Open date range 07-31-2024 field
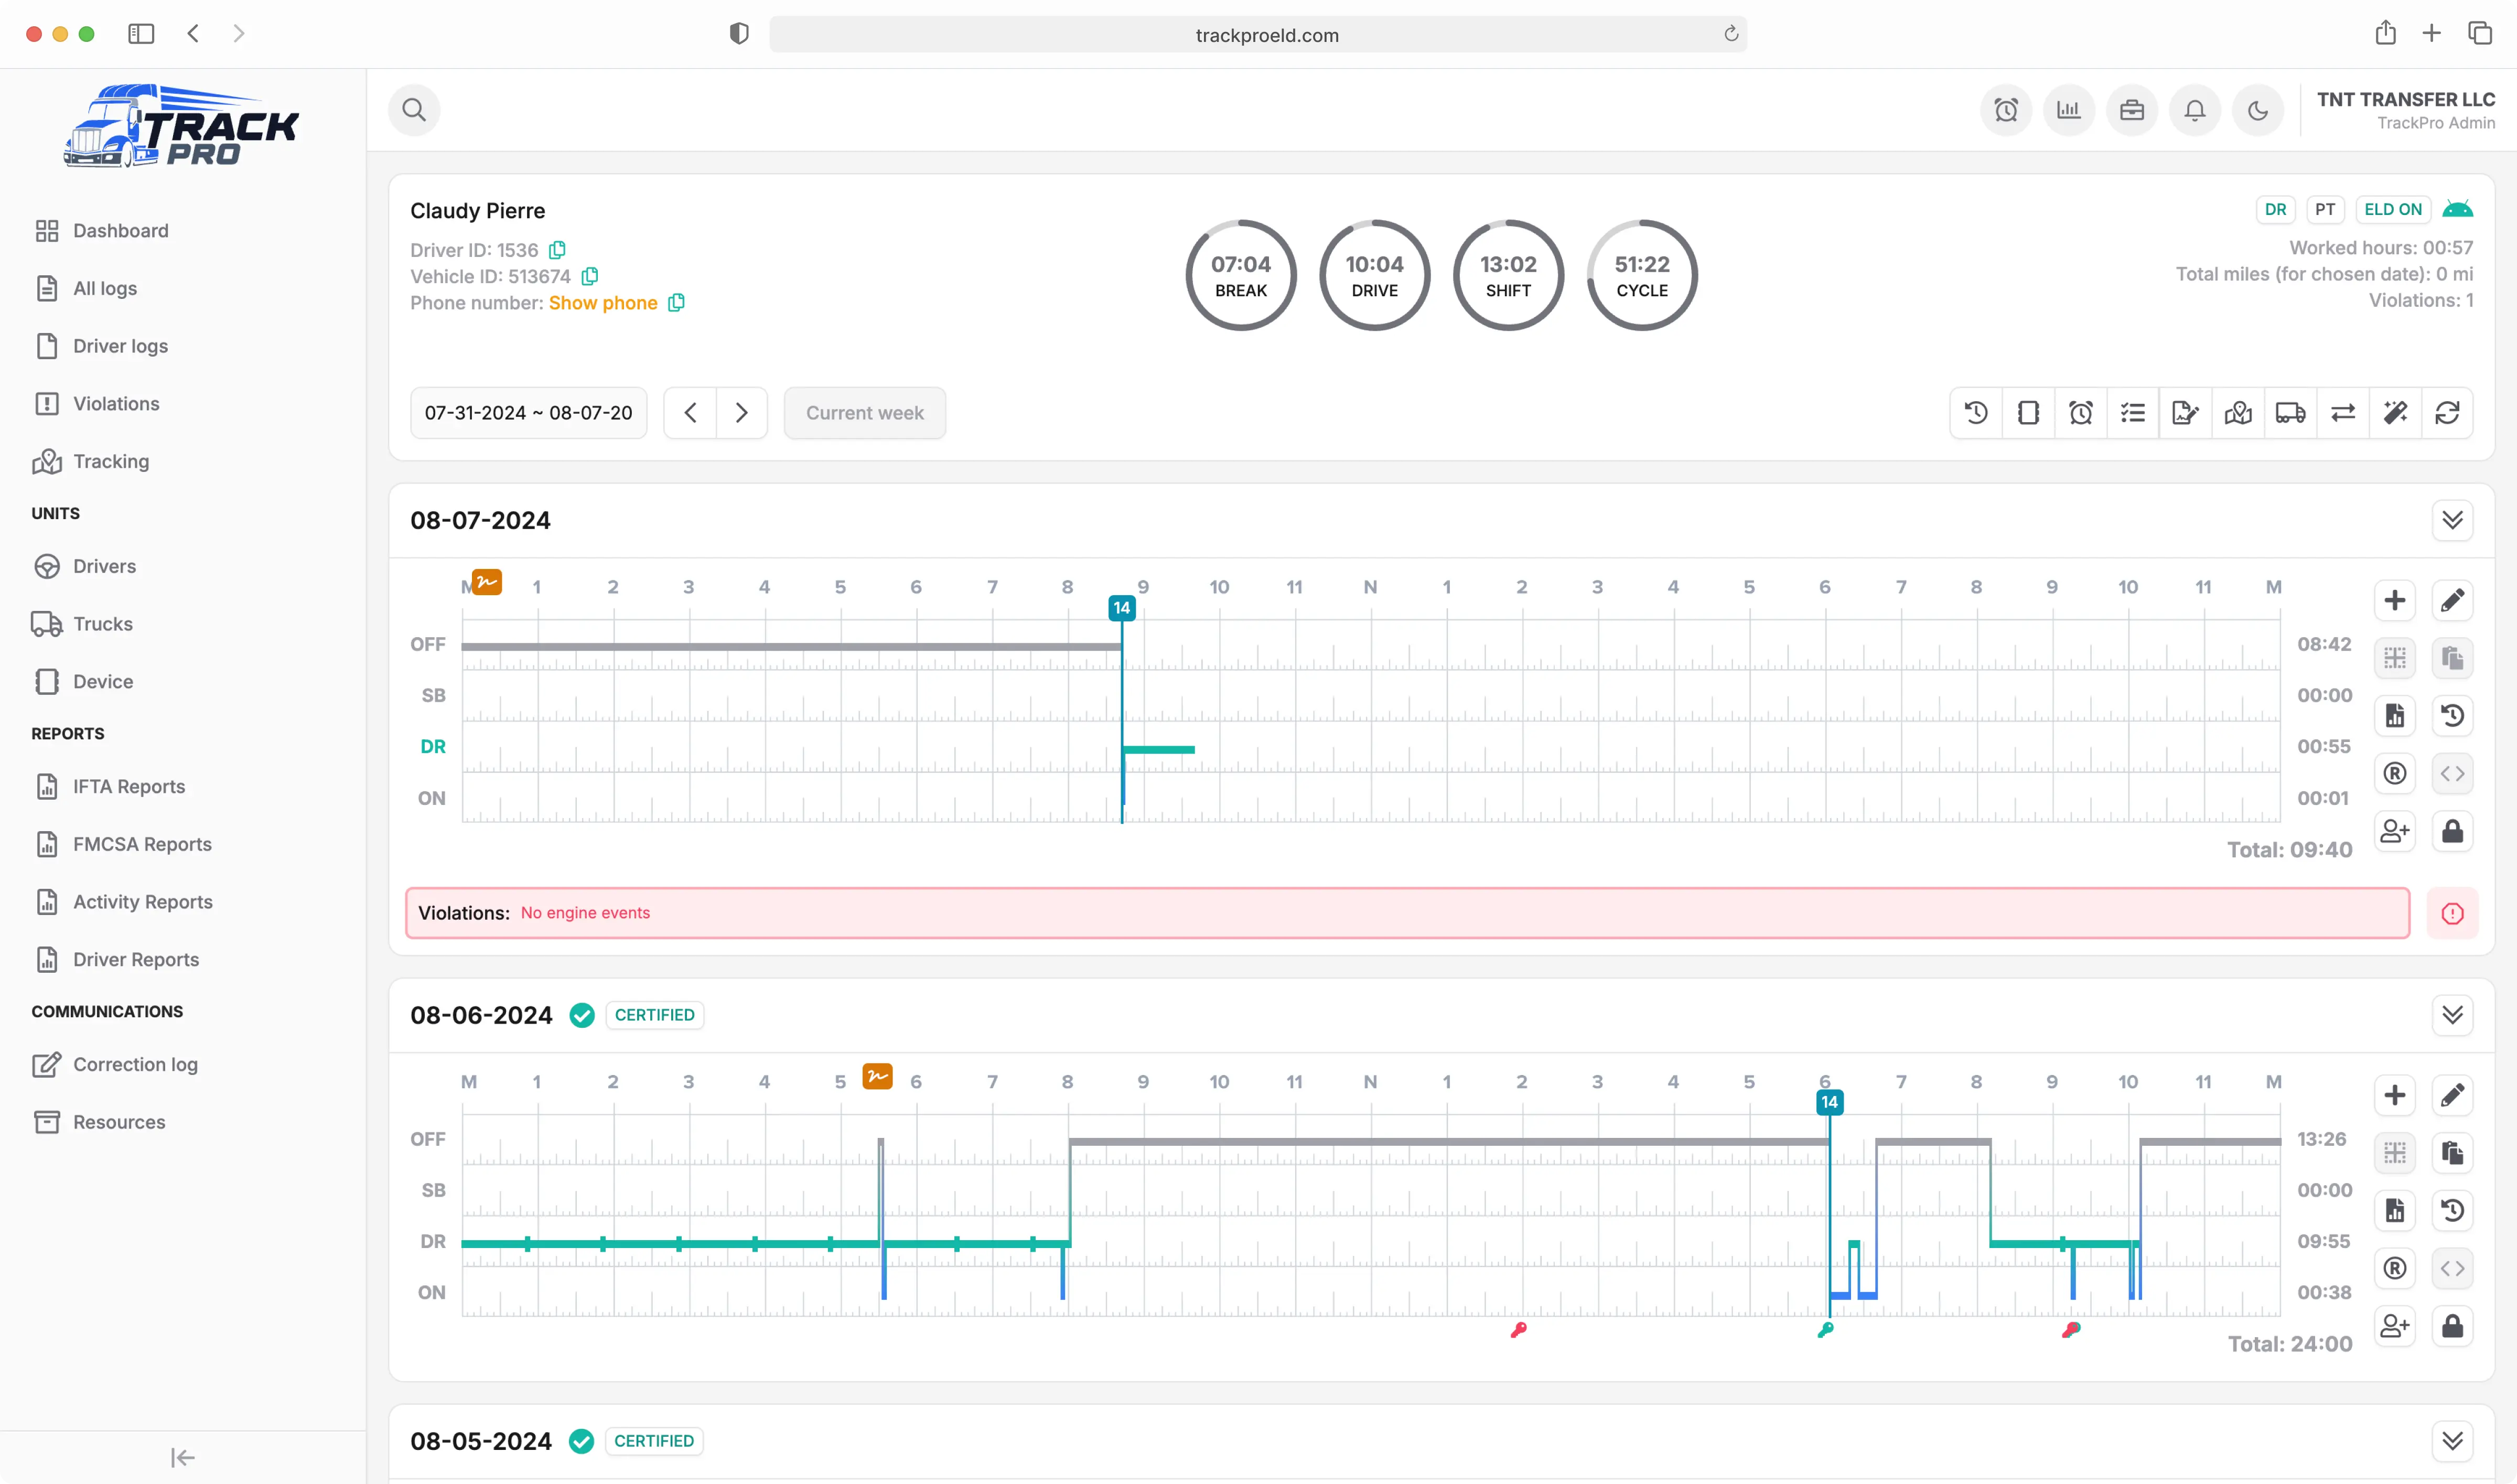Image resolution: width=2517 pixels, height=1484 pixels. point(528,413)
